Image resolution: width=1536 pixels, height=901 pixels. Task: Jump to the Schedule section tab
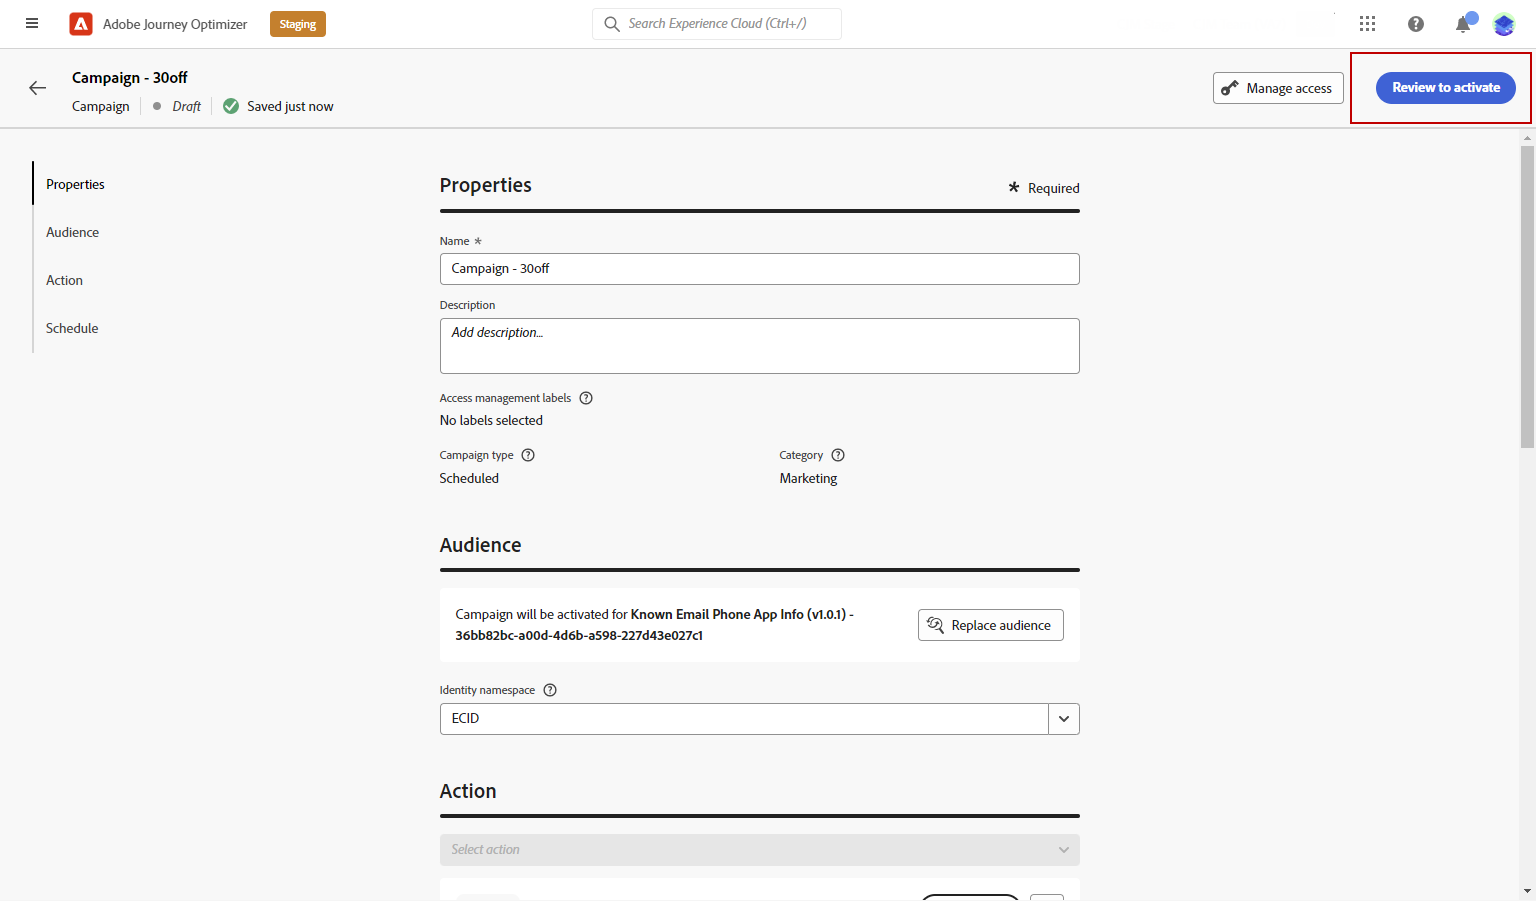(72, 328)
